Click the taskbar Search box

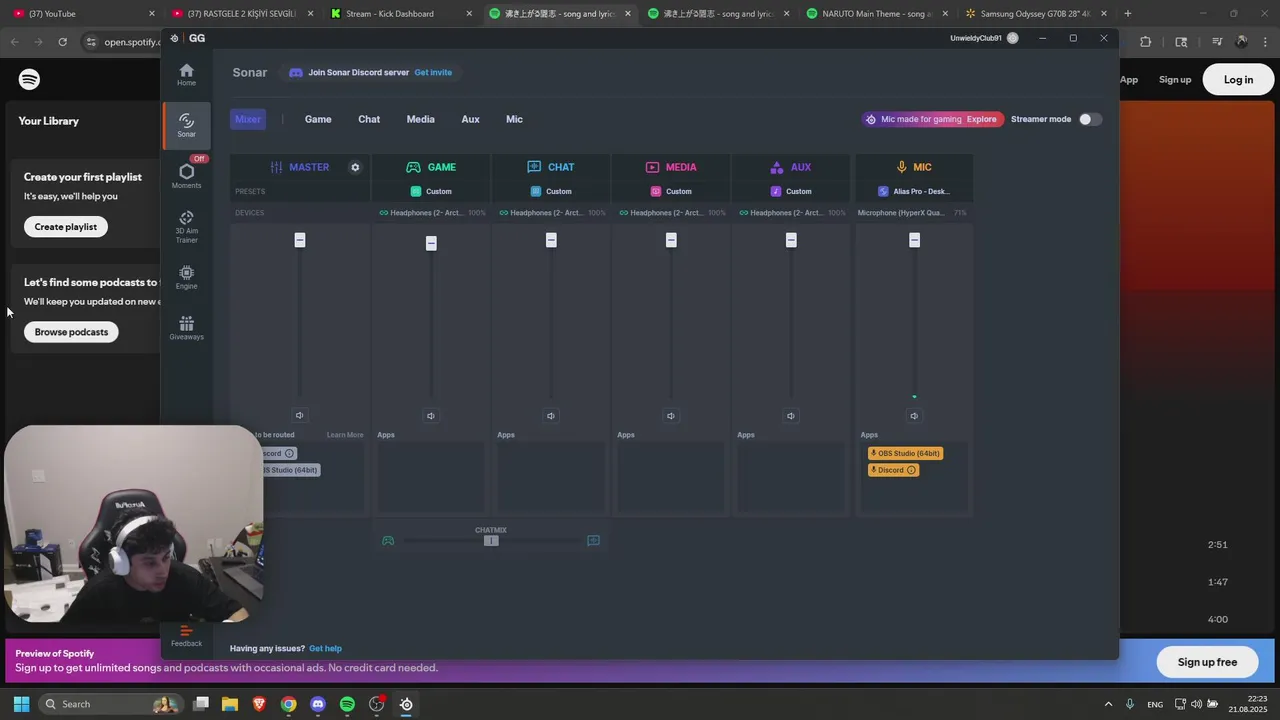coord(110,704)
